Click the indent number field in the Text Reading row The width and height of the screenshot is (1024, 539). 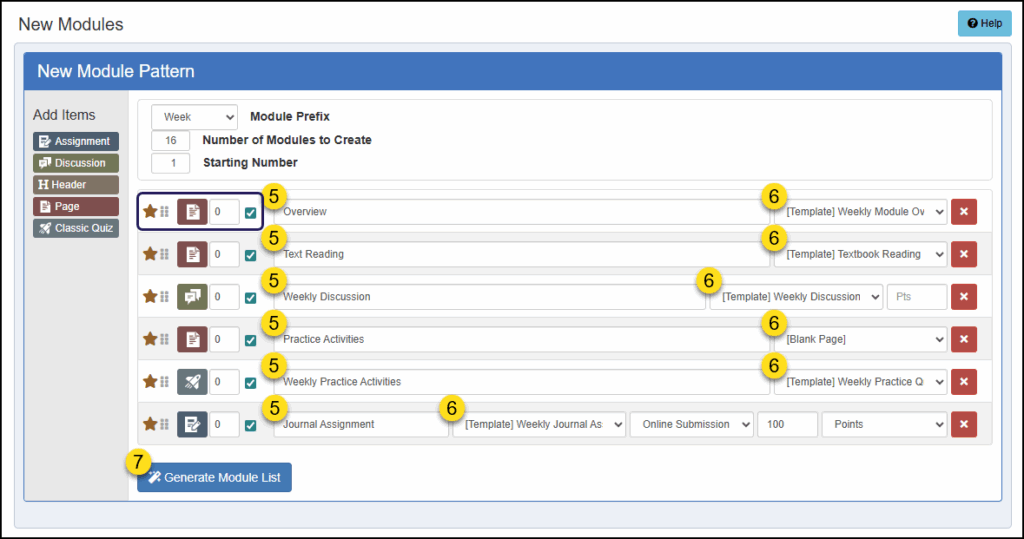pyautogui.click(x=224, y=254)
